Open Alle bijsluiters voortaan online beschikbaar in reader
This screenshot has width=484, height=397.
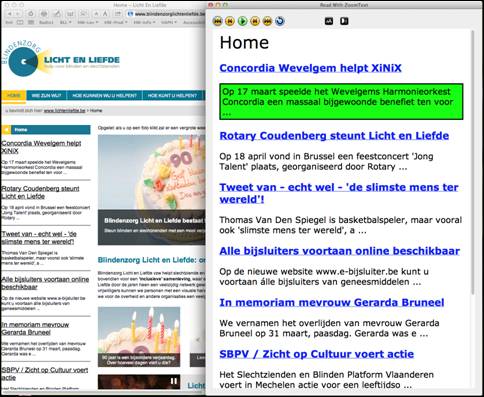[339, 251]
